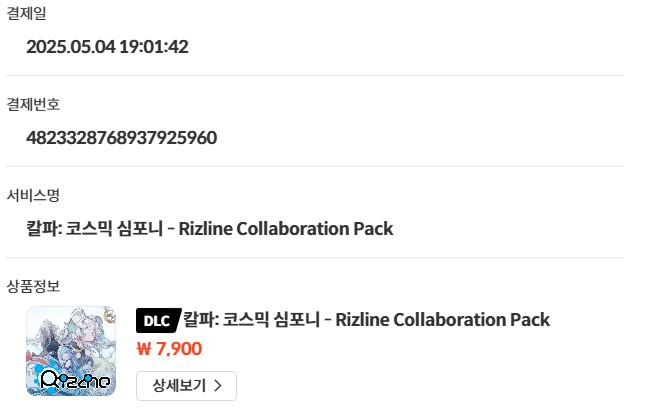Click the date 2025.05.04 in payment date

[x=71, y=46]
